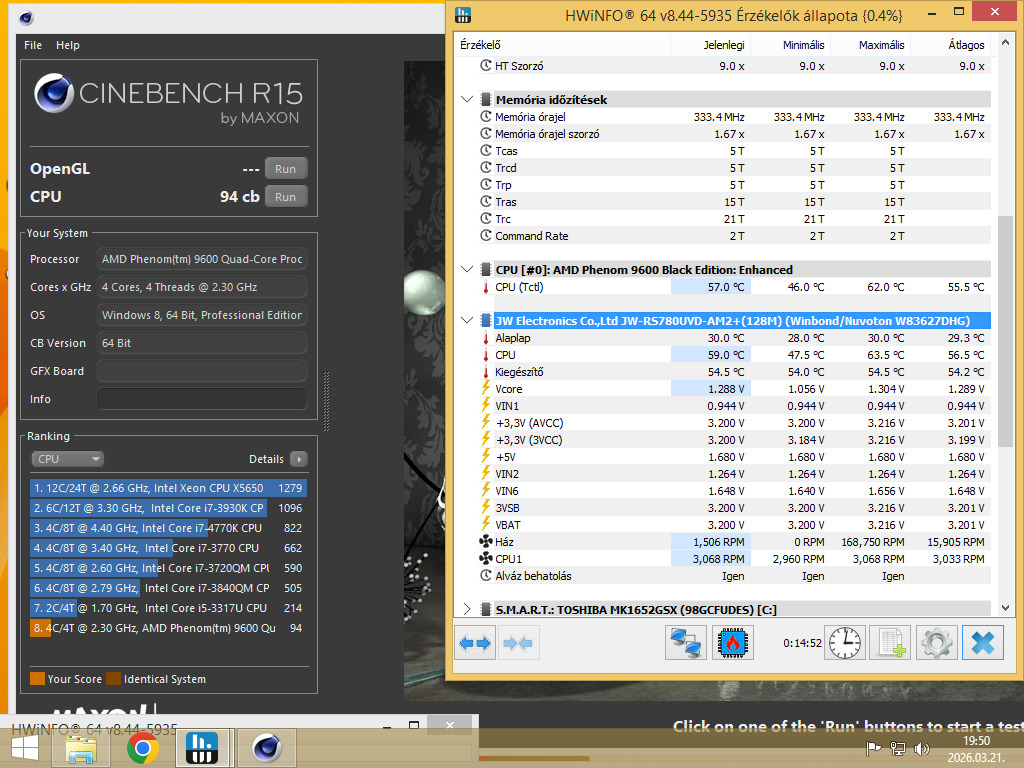Switch to HWiNFO in the taskbar
This screenshot has height=768, width=1024.
[x=202, y=748]
